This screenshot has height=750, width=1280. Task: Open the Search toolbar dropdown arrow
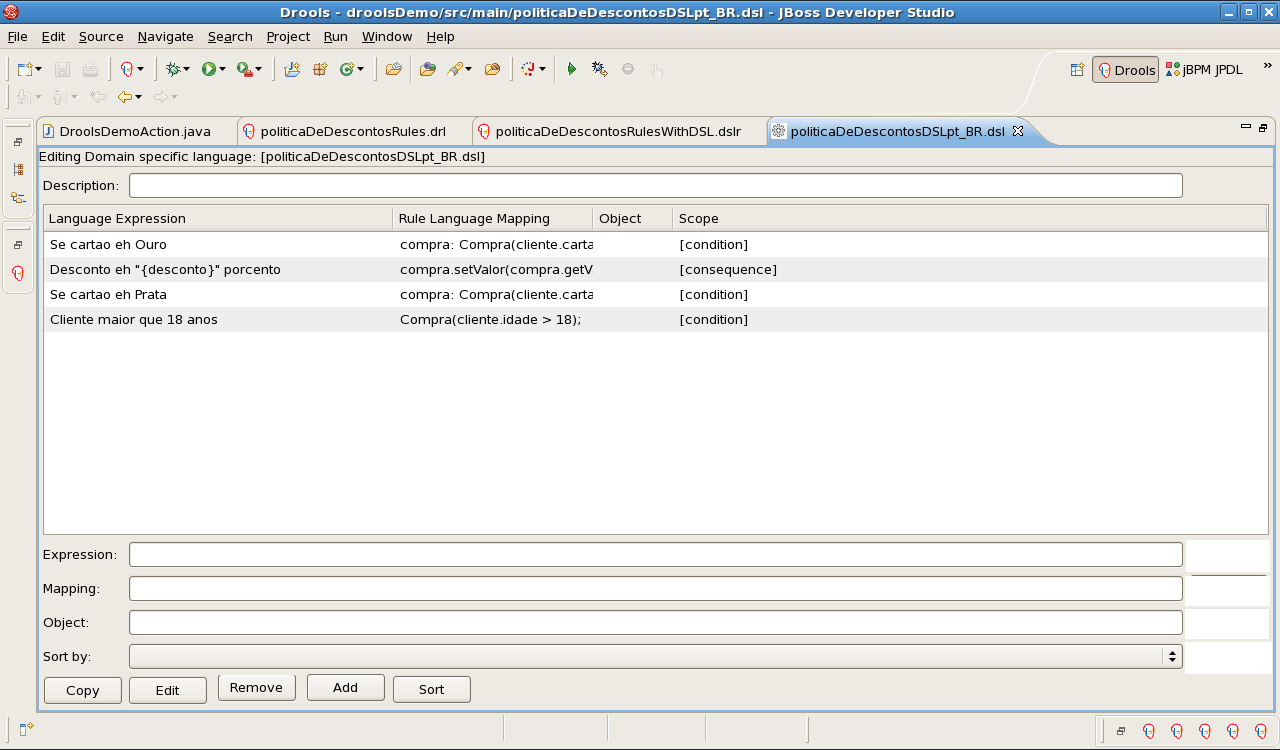click(468, 69)
